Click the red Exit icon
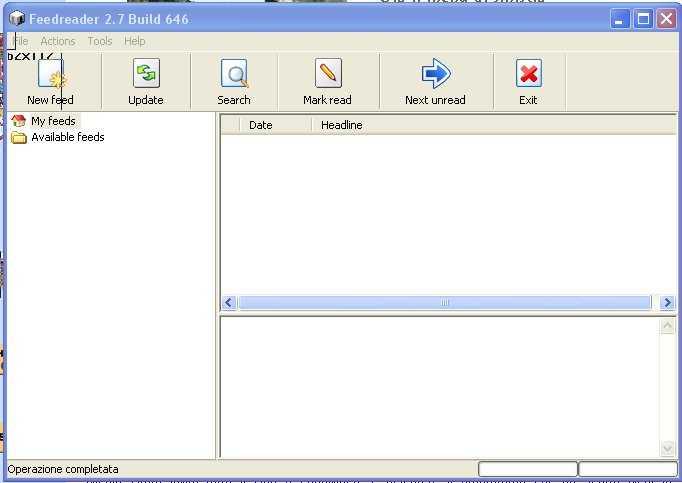Screen dimensions: 682x483 pyautogui.click(x=528, y=74)
